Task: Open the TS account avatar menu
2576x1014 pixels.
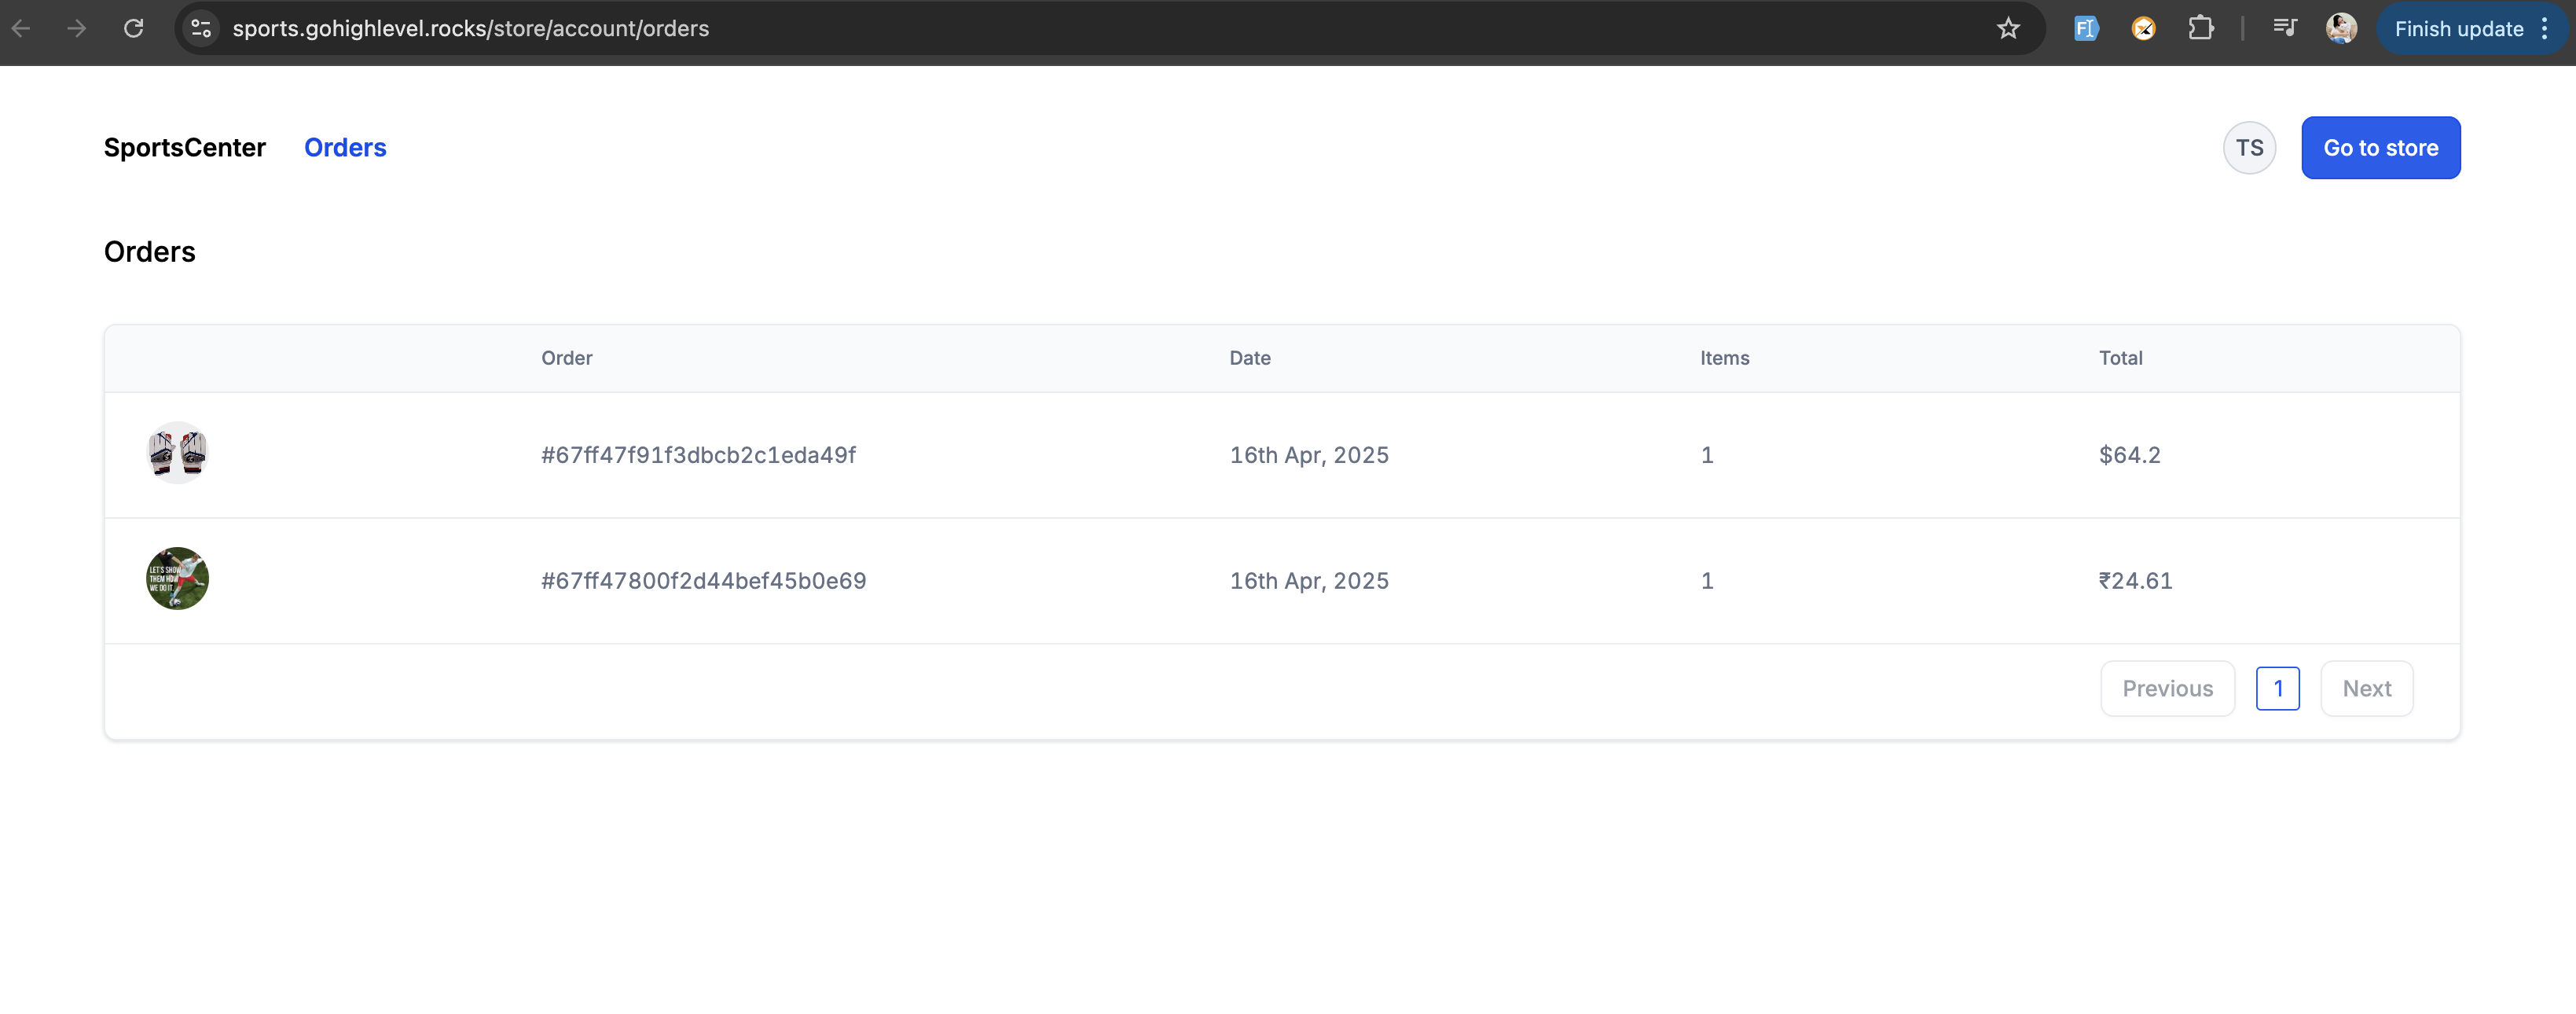Action: click(2249, 148)
